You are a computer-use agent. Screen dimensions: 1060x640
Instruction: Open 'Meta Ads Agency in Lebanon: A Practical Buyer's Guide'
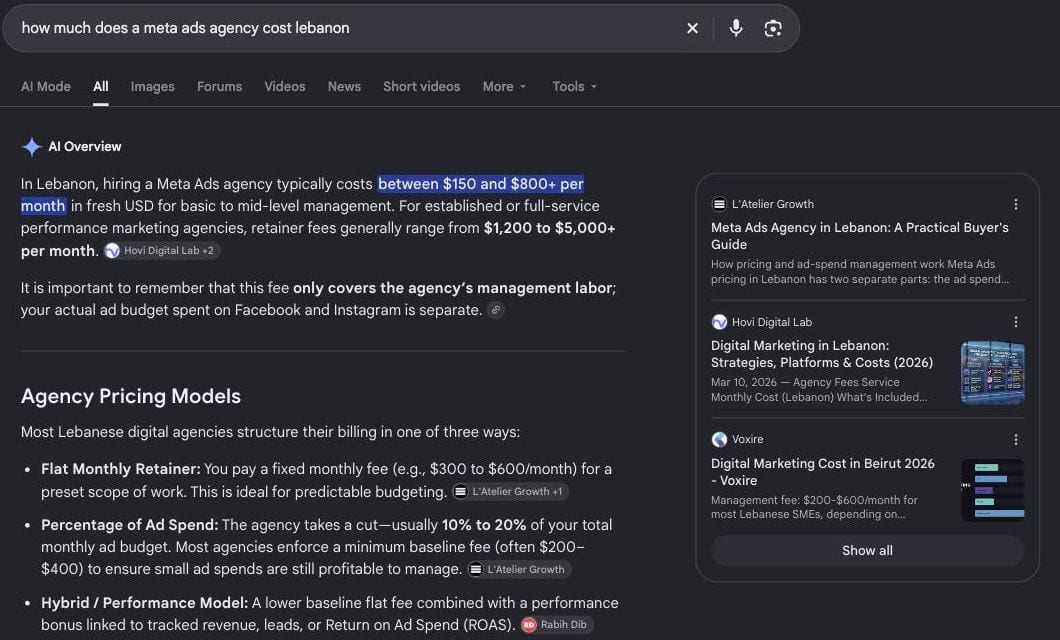pos(859,236)
